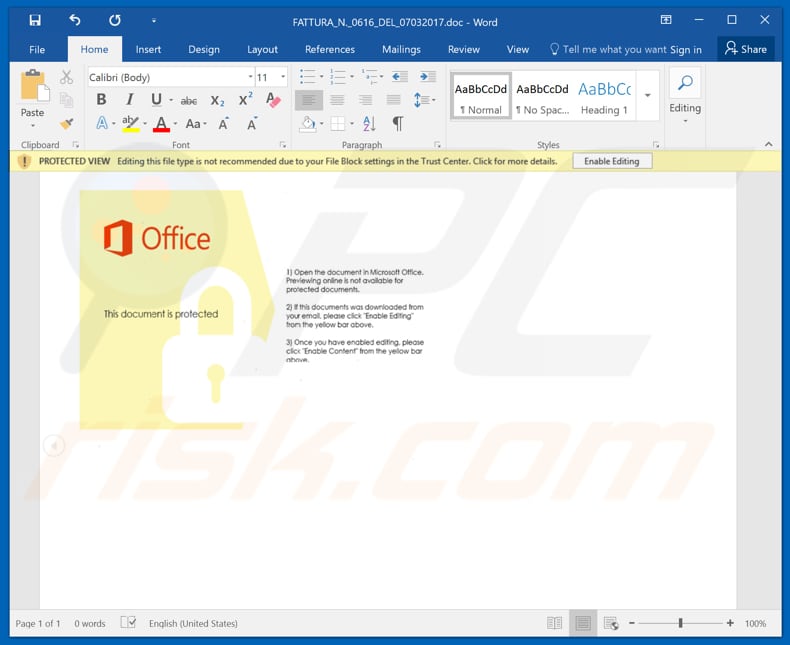Image resolution: width=790 pixels, height=645 pixels.
Task: Click the Cut scissors icon
Action: tap(67, 77)
